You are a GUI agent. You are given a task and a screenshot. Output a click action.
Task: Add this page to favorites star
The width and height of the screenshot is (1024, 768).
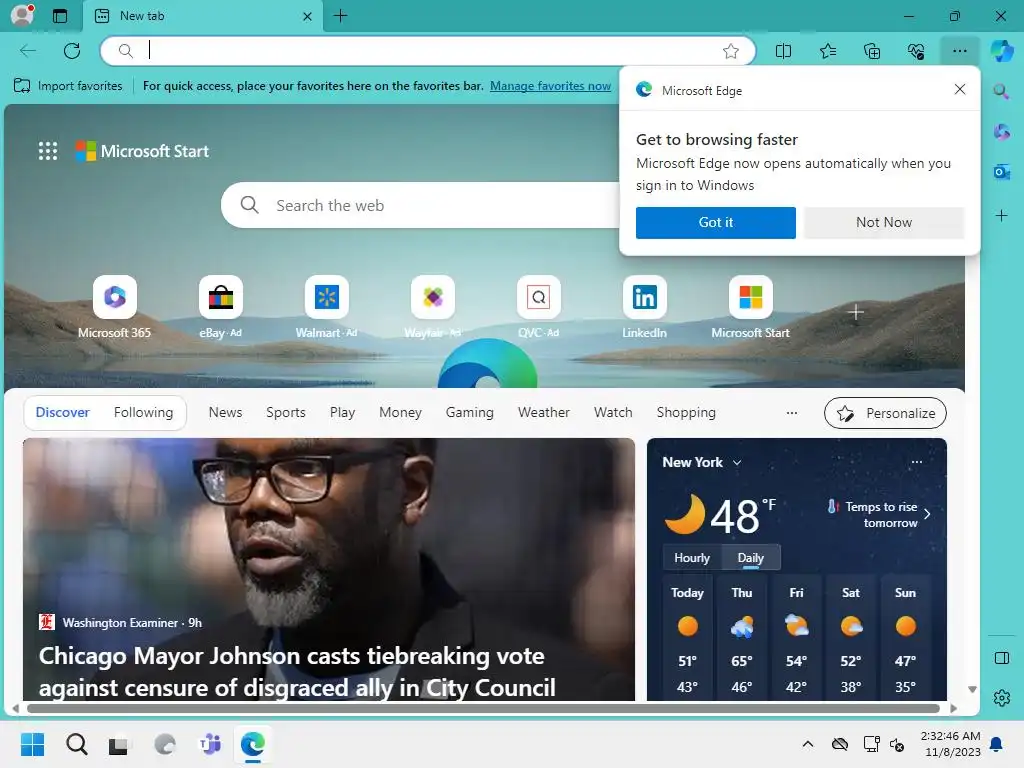click(731, 51)
